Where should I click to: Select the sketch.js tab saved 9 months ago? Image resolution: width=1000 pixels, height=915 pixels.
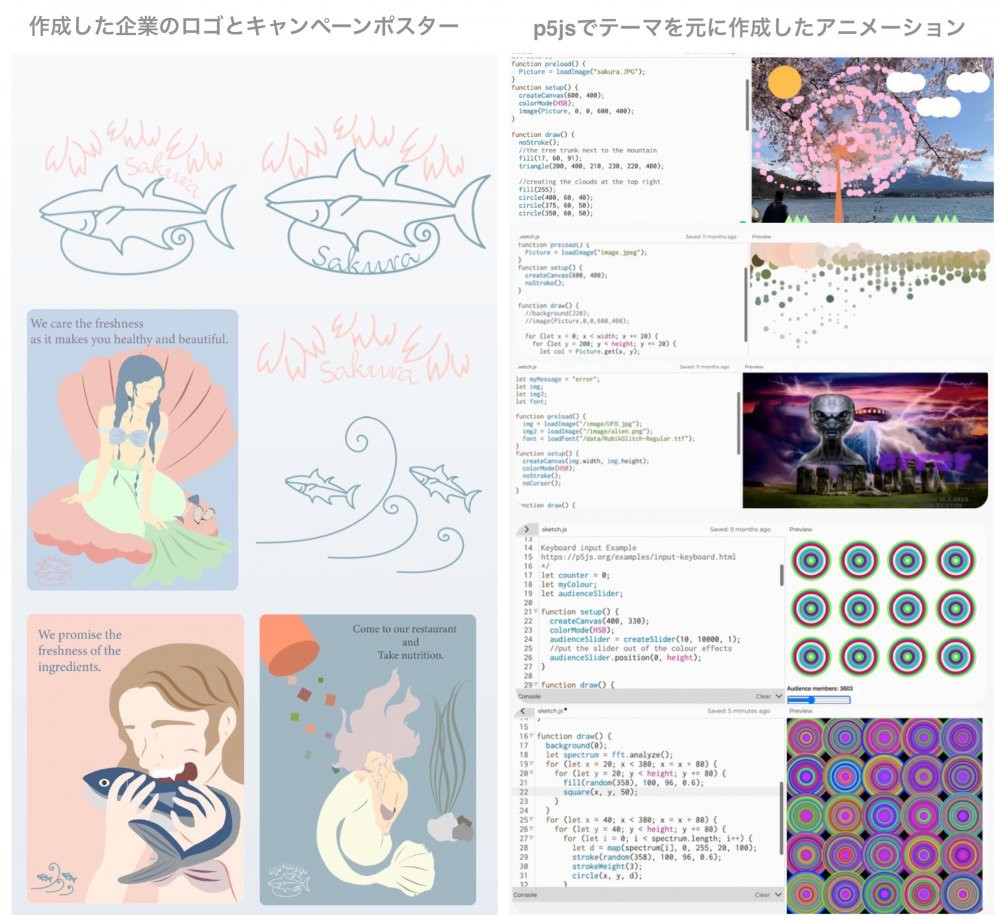pos(556,529)
